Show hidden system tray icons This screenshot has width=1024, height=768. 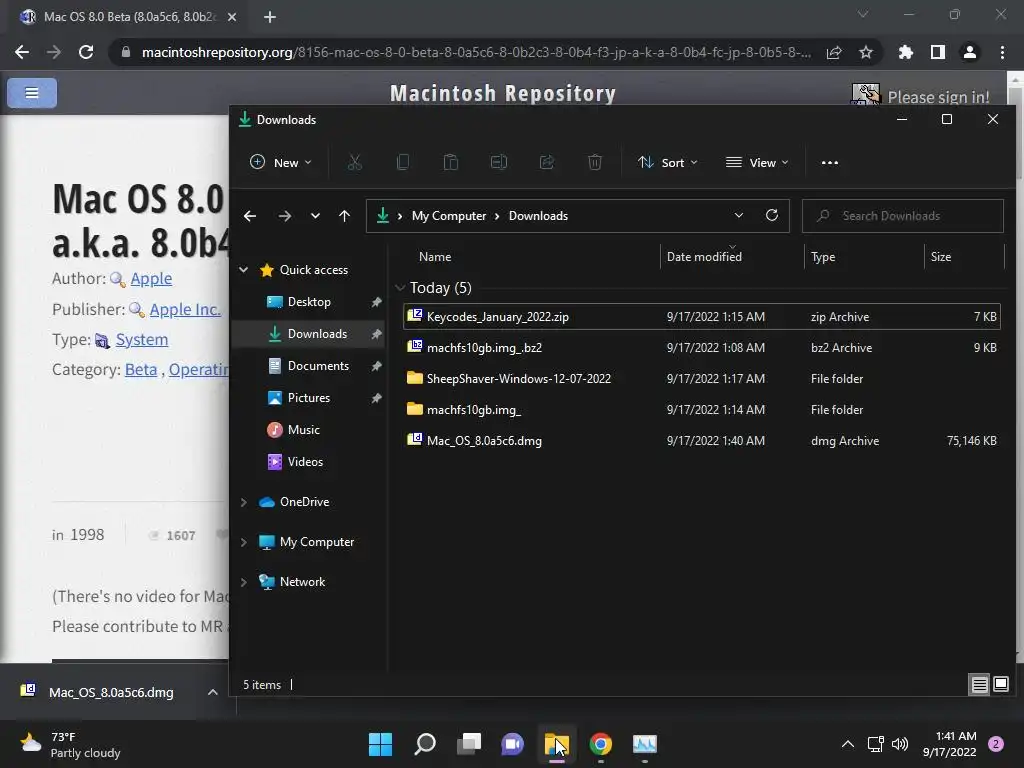tap(848, 744)
